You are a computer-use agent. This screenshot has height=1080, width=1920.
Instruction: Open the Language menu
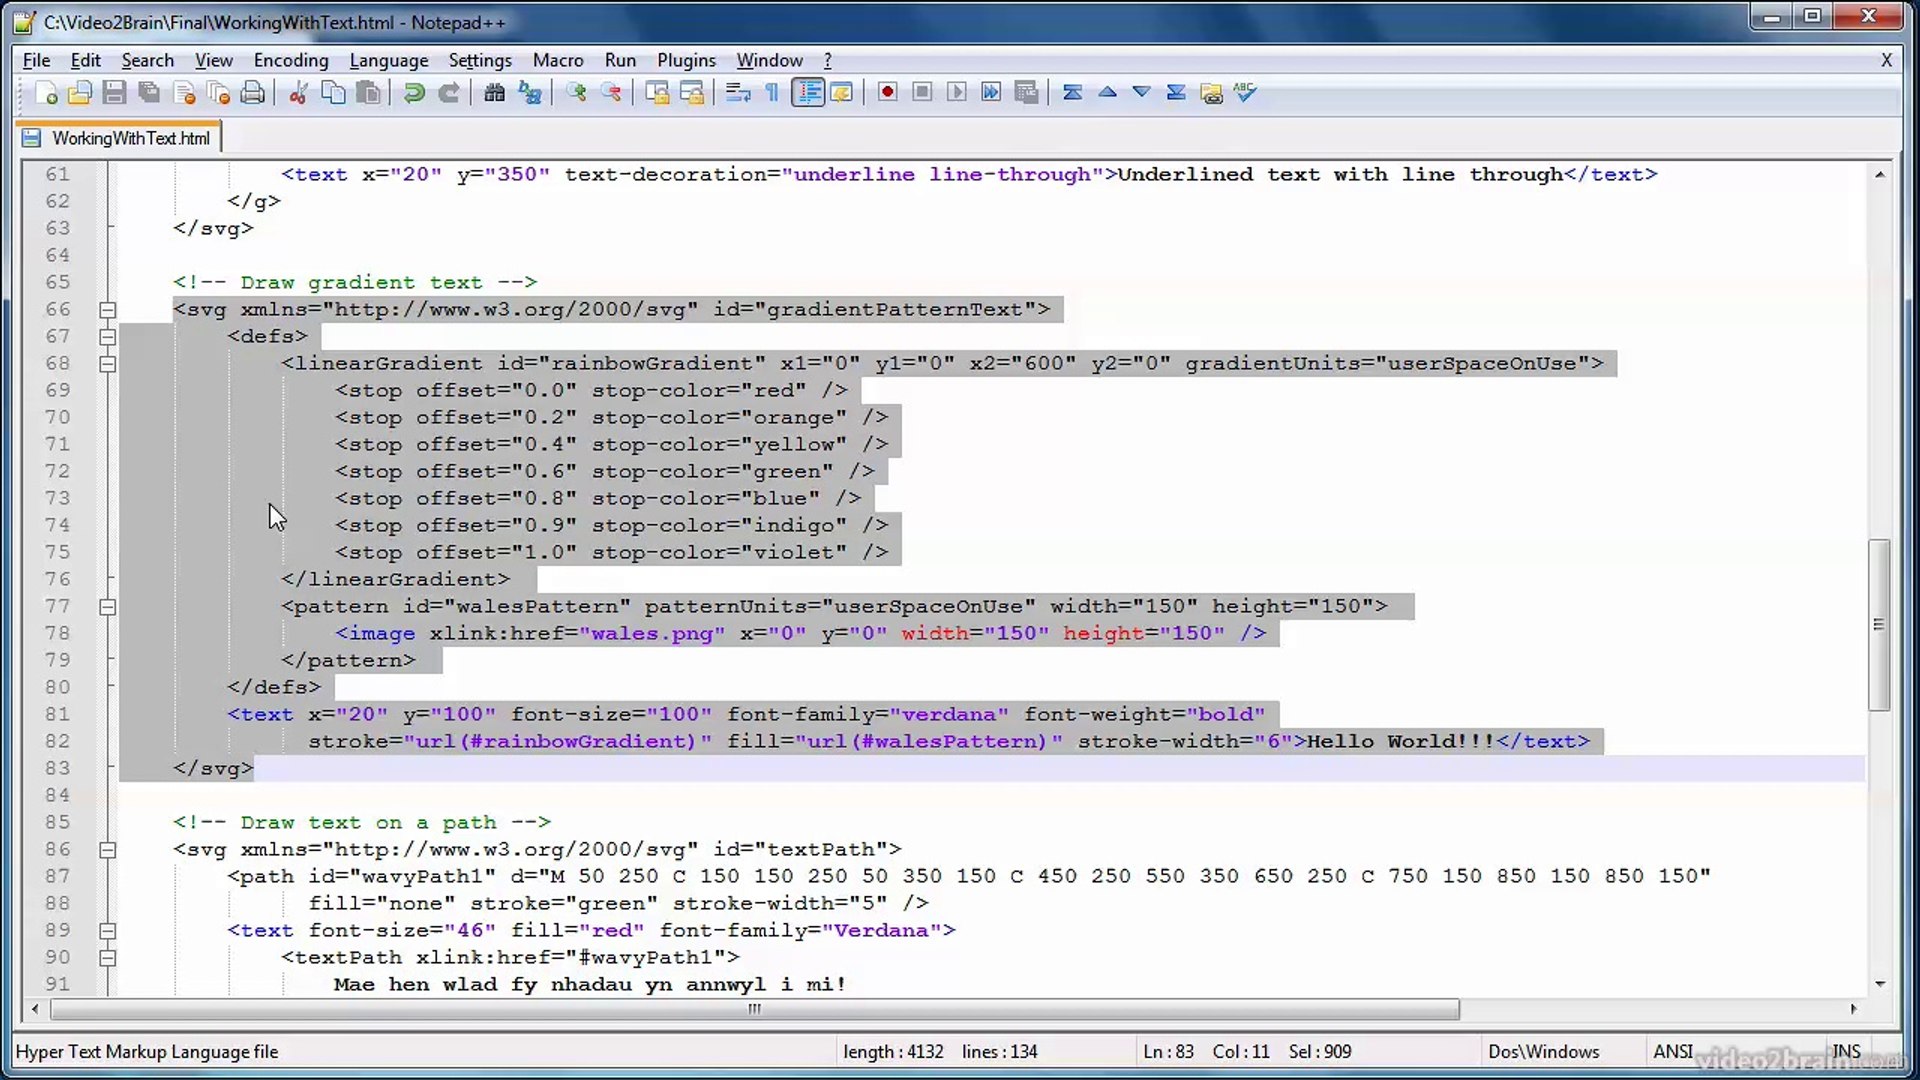389,60
